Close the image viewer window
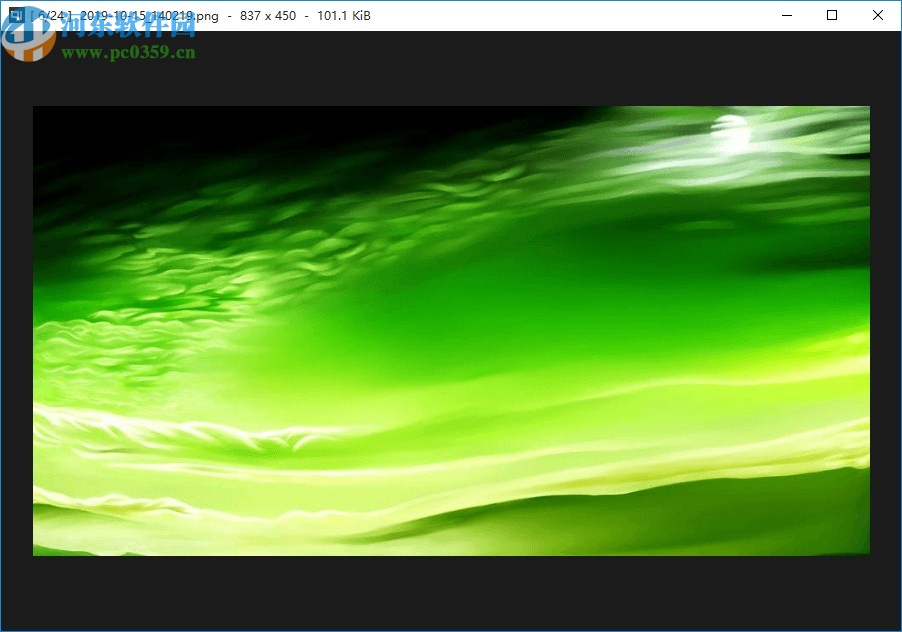Image resolution: width=902 pixels, height=632 pixels. pos(877,16)
